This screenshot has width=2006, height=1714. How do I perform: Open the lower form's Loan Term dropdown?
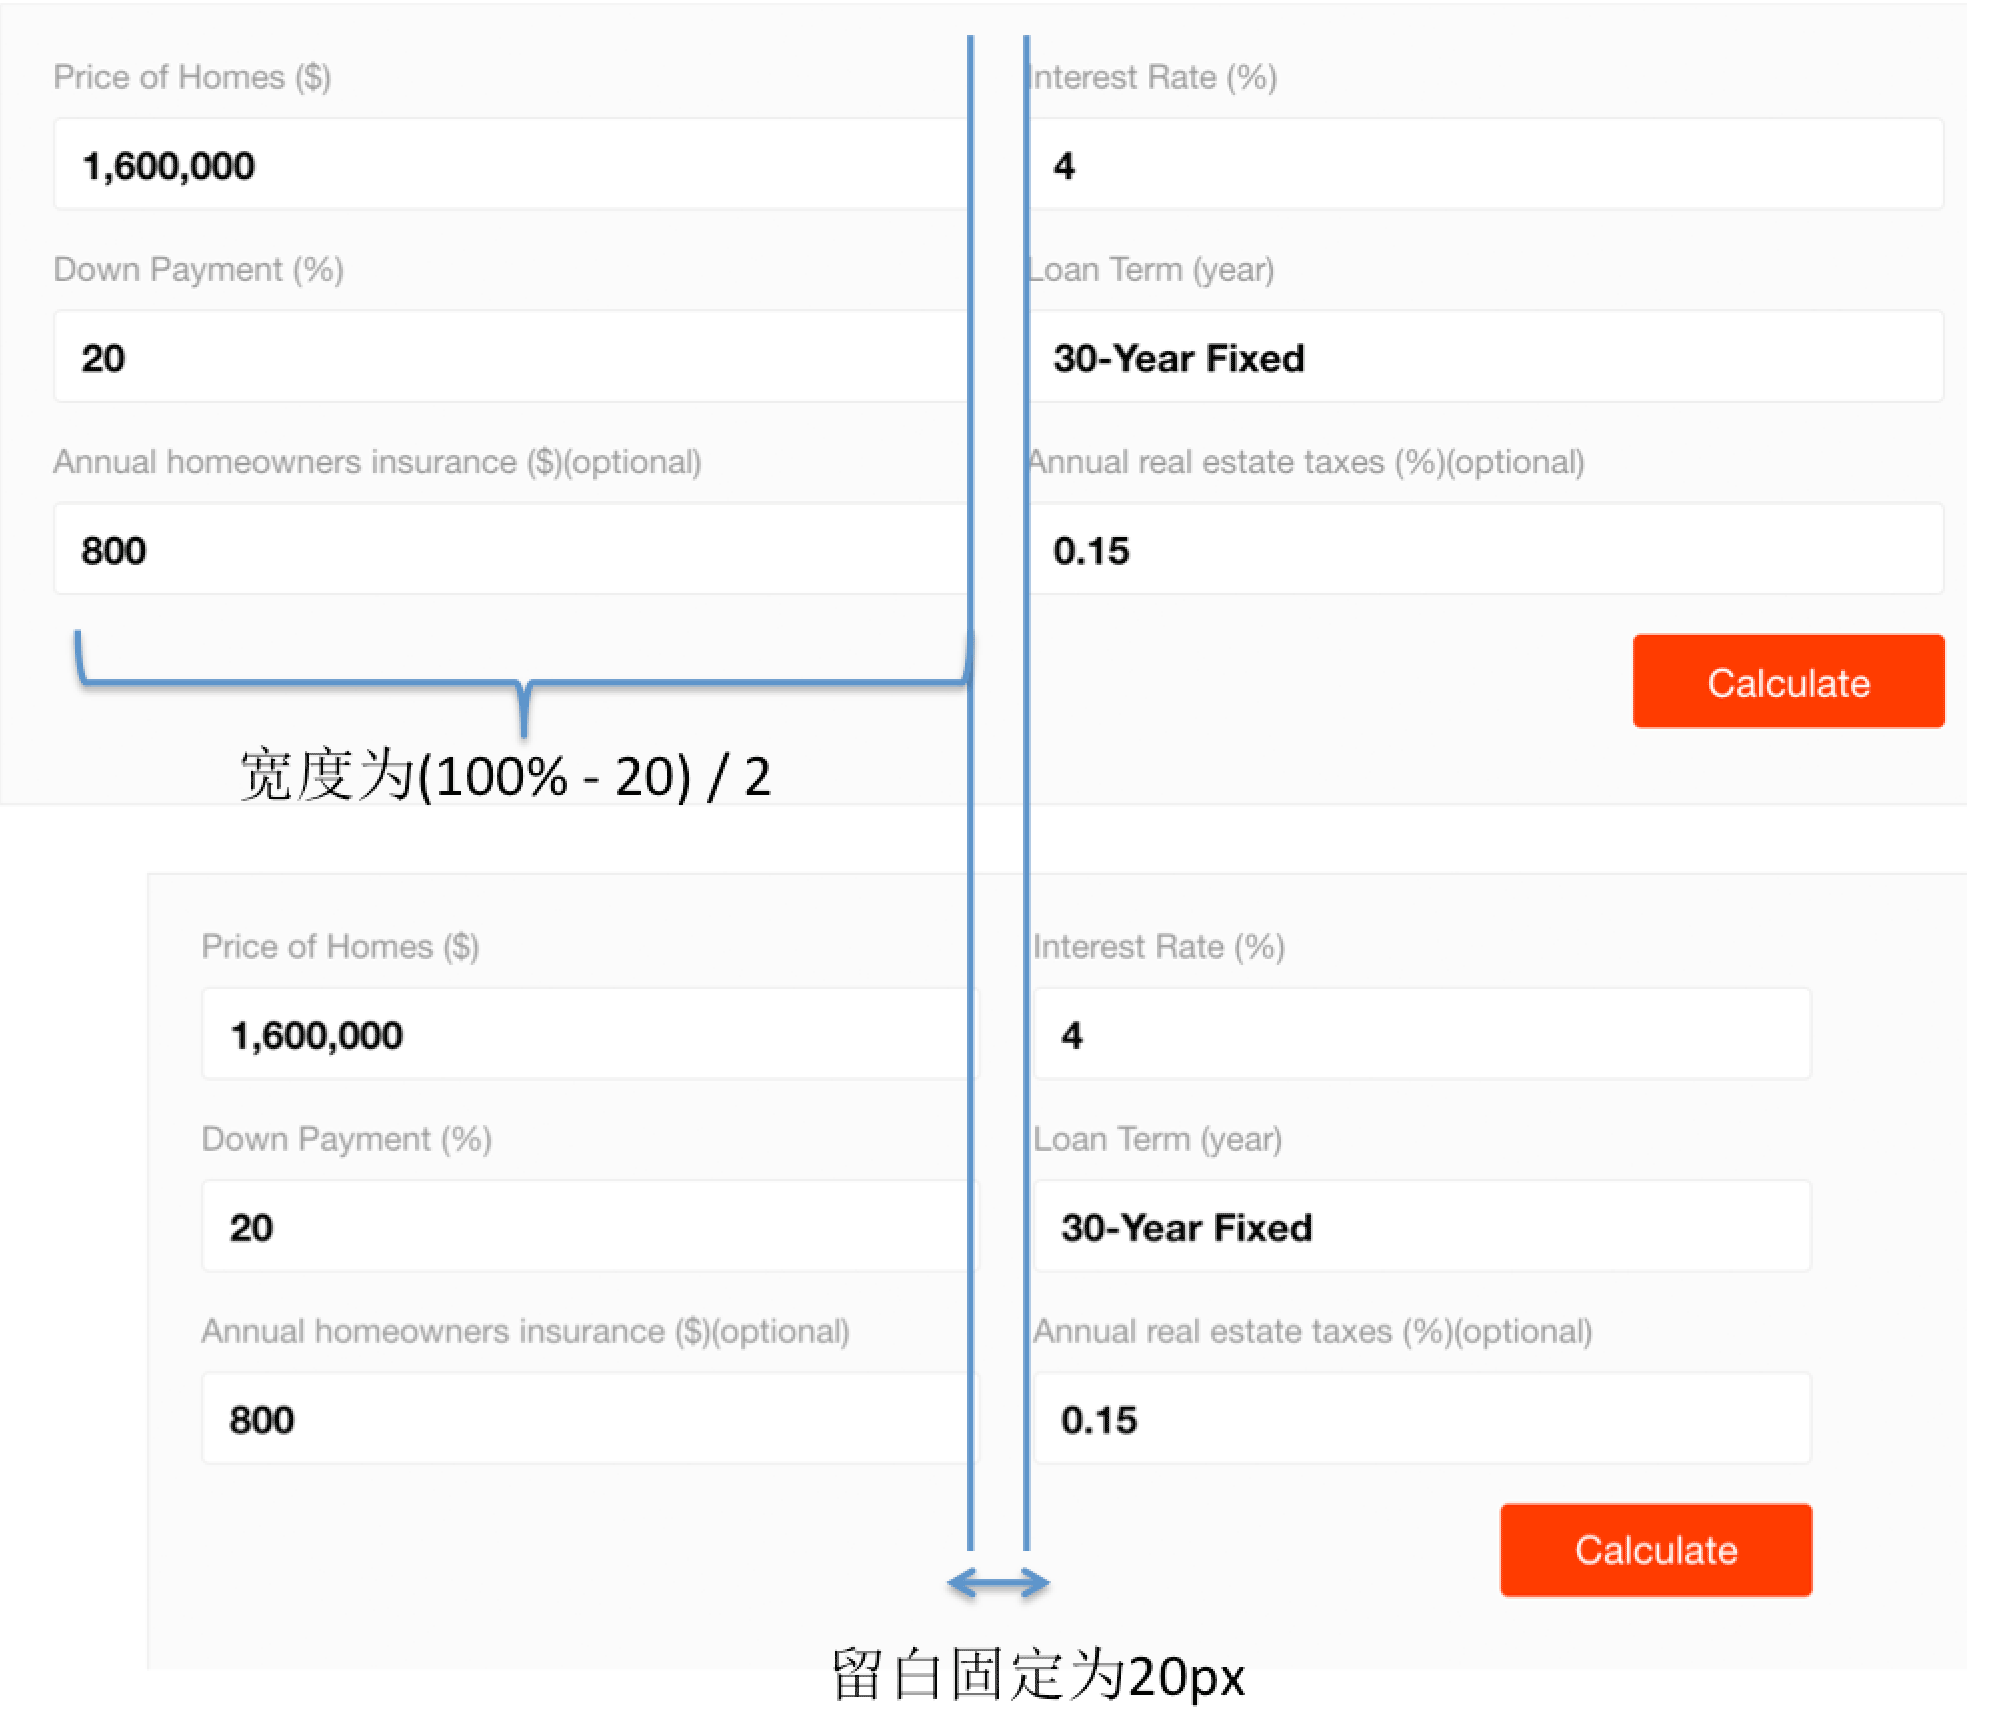1422,1226
